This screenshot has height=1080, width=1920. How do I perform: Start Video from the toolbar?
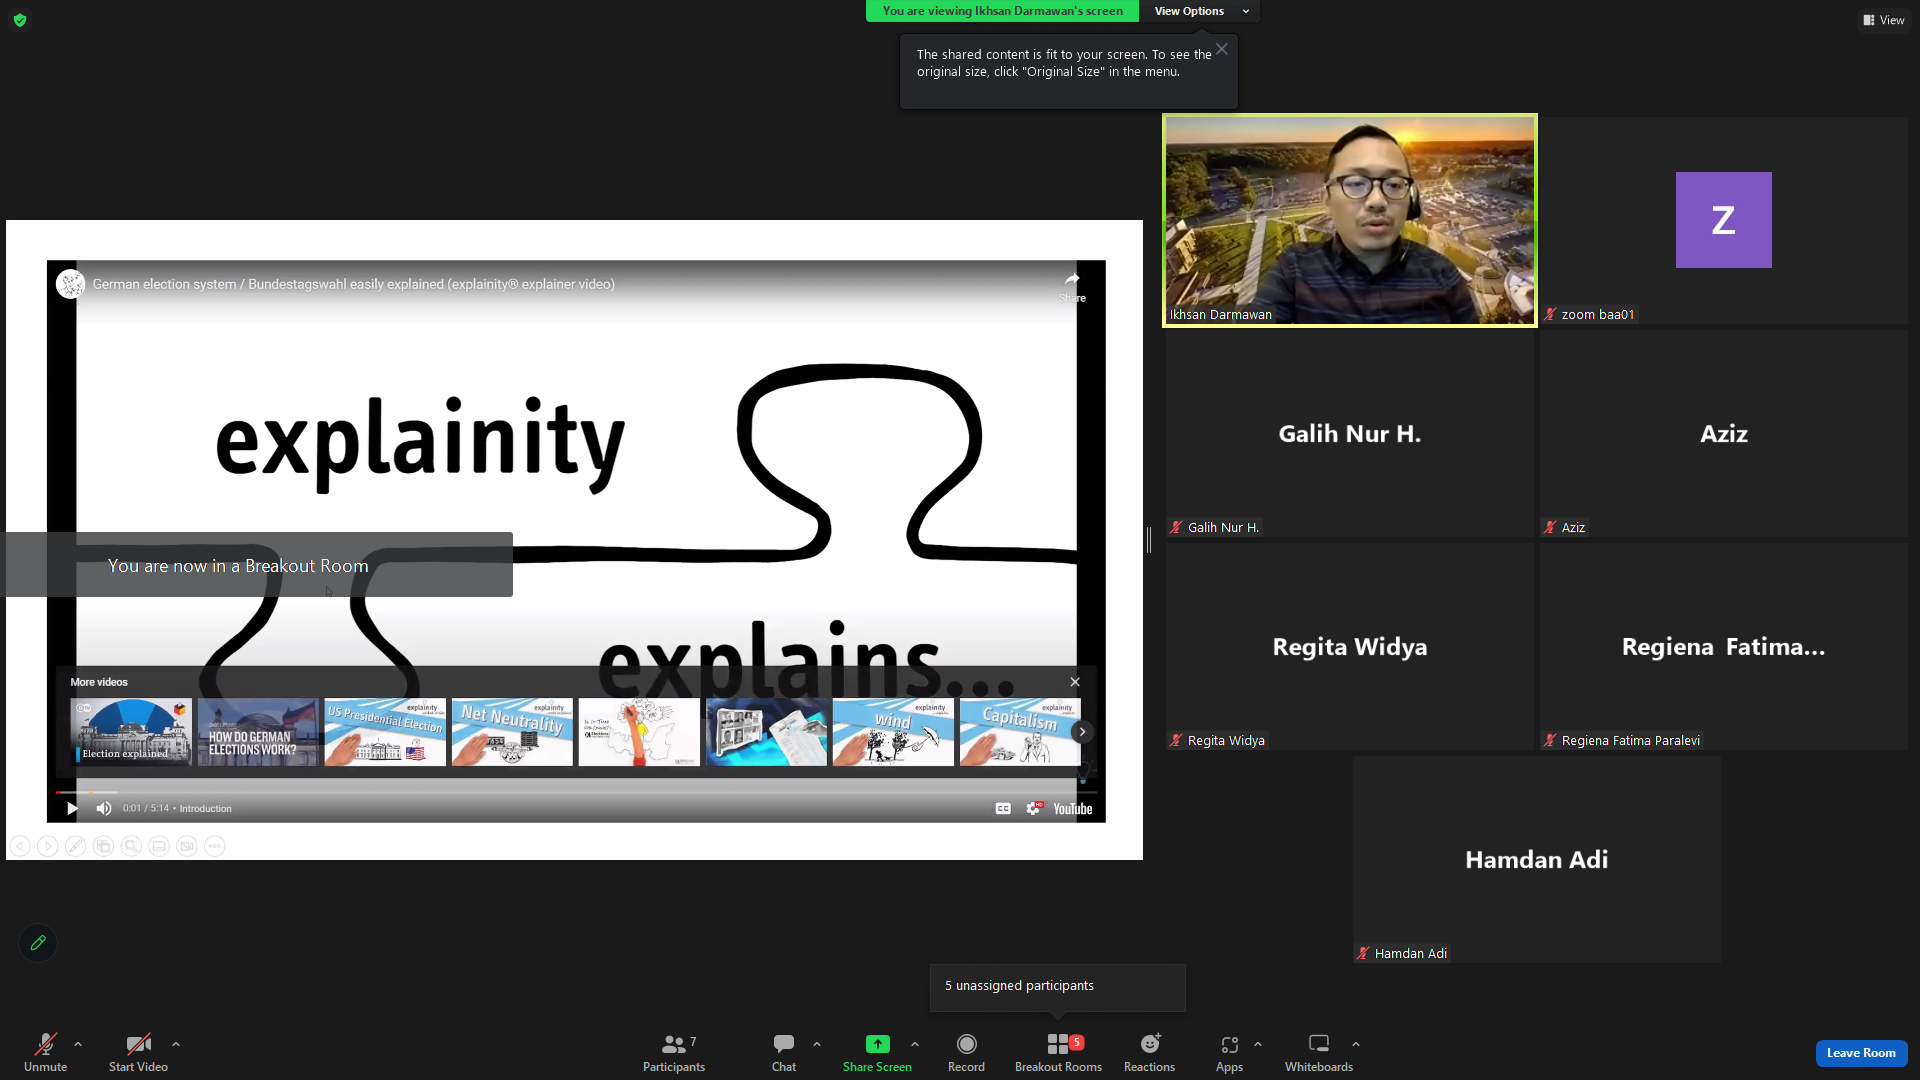138,1052
